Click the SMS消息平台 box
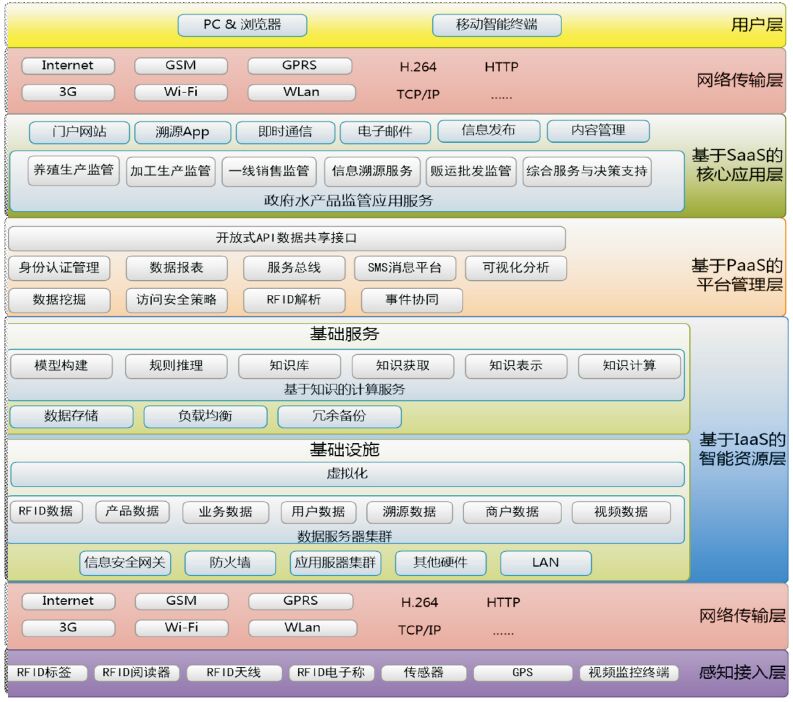The width and height of the screenshot is (793, 702). click(x=404, y=268)
